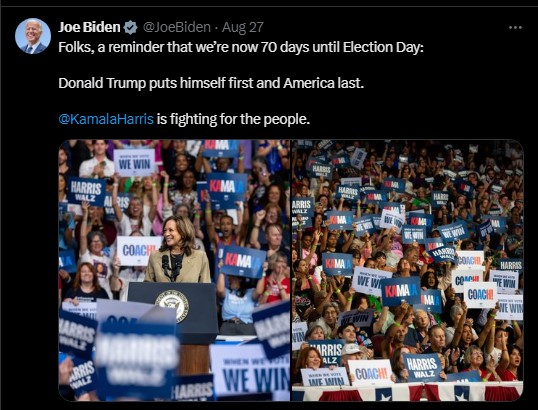Viewport: 538px width, 410px height.
Task: Click the white COACH! sign in left photo
Action: coord(138,251)
